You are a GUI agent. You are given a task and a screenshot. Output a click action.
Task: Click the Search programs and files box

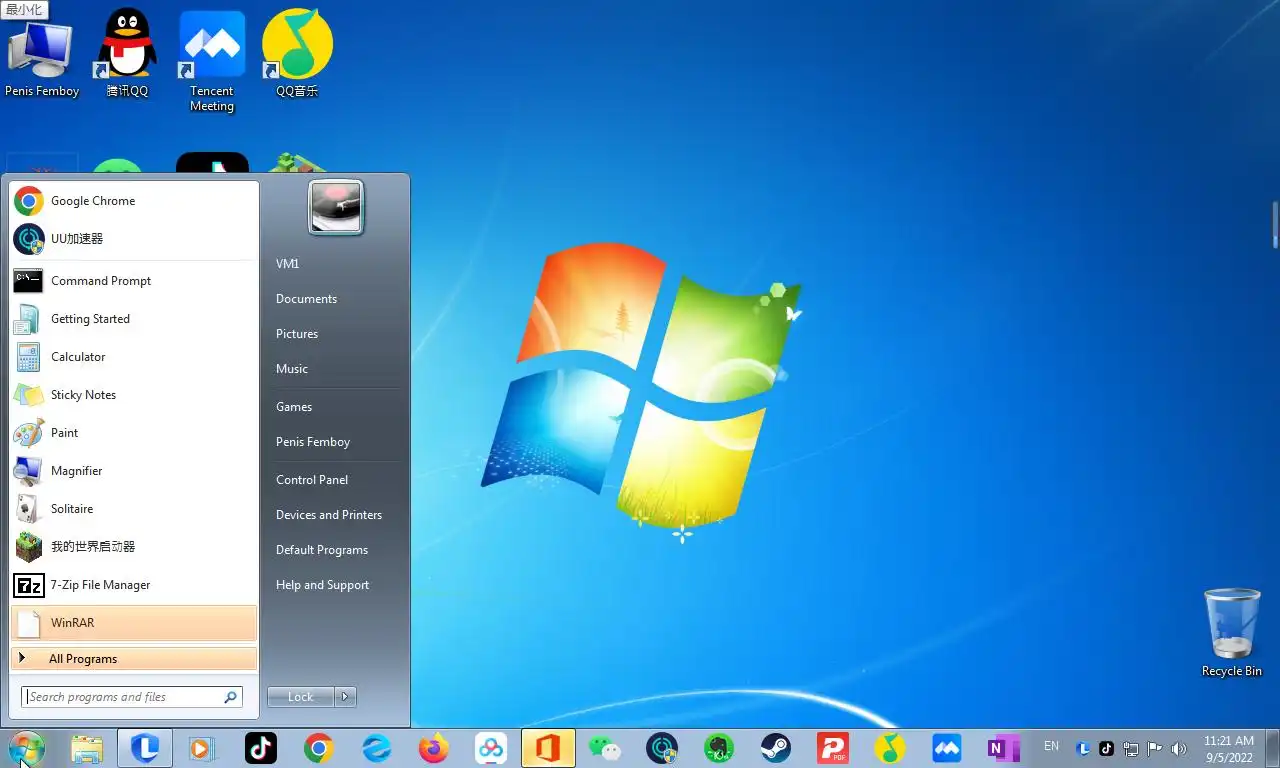coord(132,697)
